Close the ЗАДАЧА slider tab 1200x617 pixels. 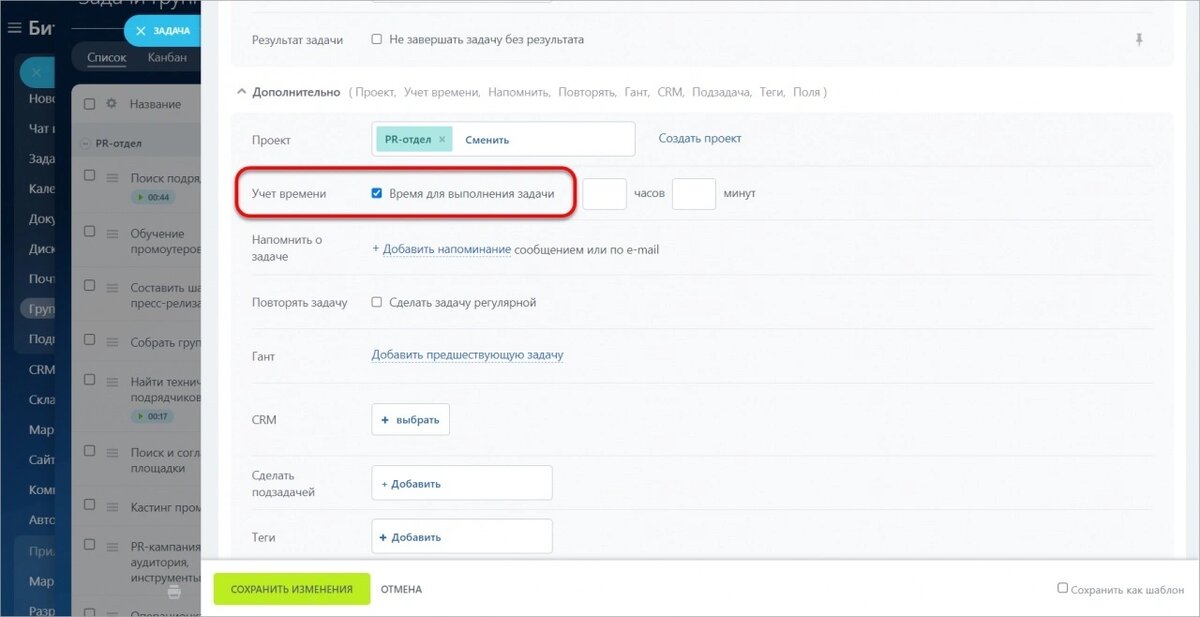pos(140,31)
